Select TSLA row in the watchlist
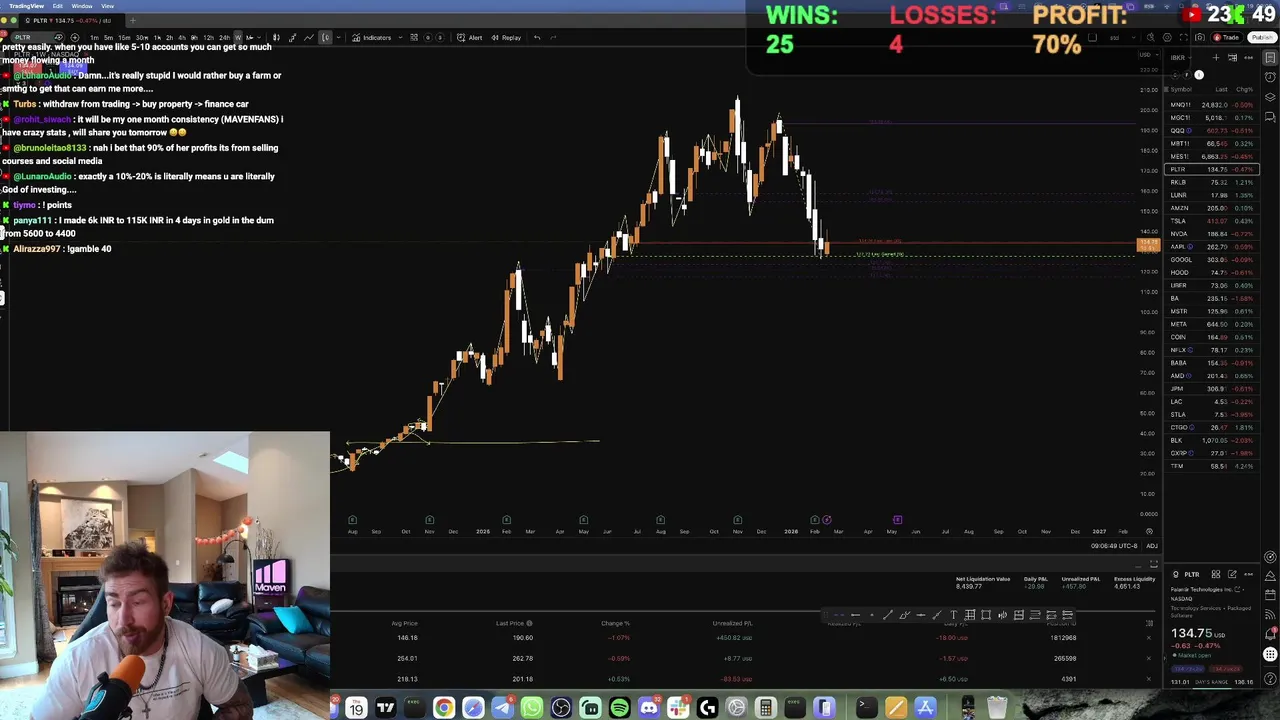 [x=1211, y=221]
